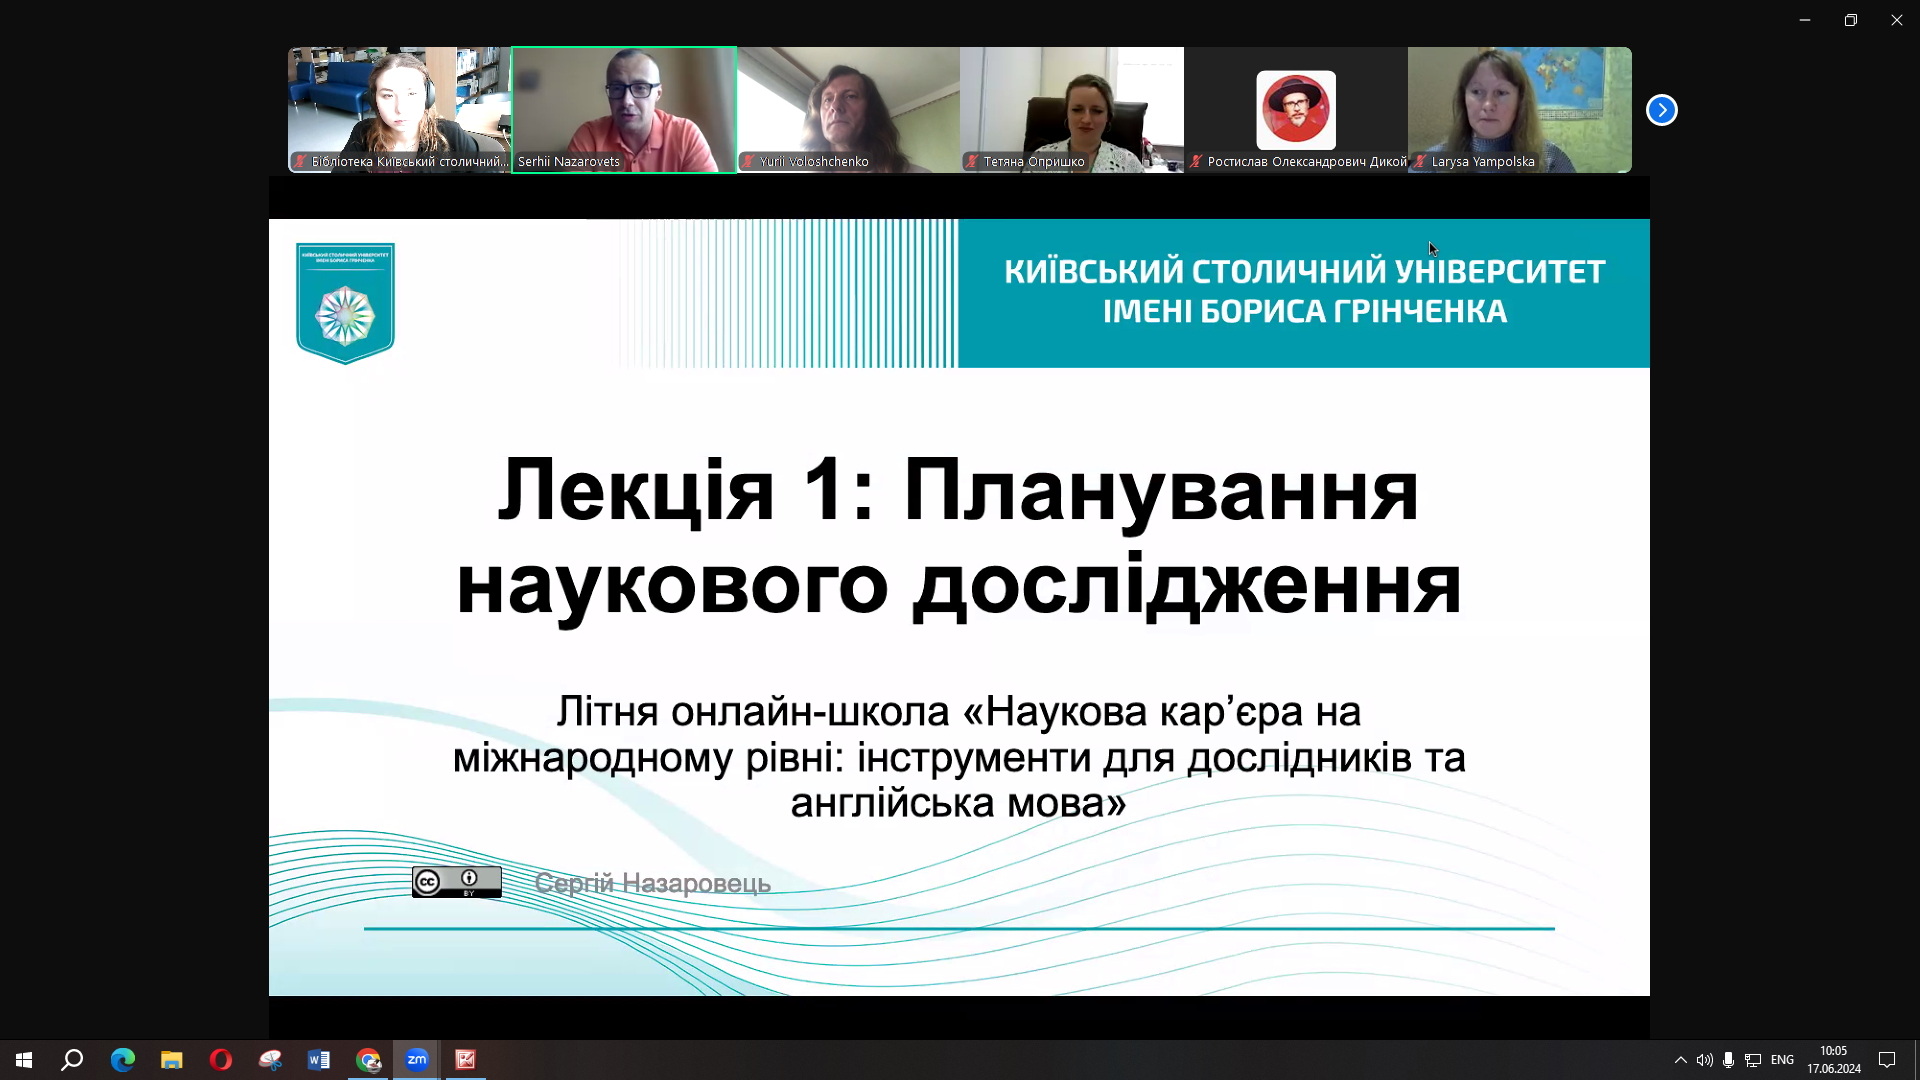
Task: Open Chrome browser on taskbar
Action: [x=368, y=1059]
